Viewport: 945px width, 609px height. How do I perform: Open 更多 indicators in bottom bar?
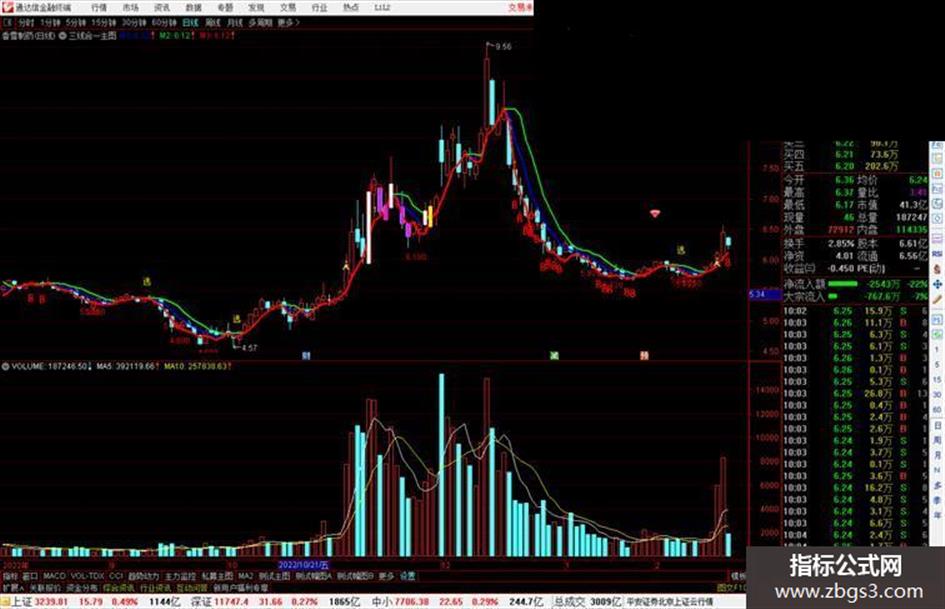coord(386,576)
